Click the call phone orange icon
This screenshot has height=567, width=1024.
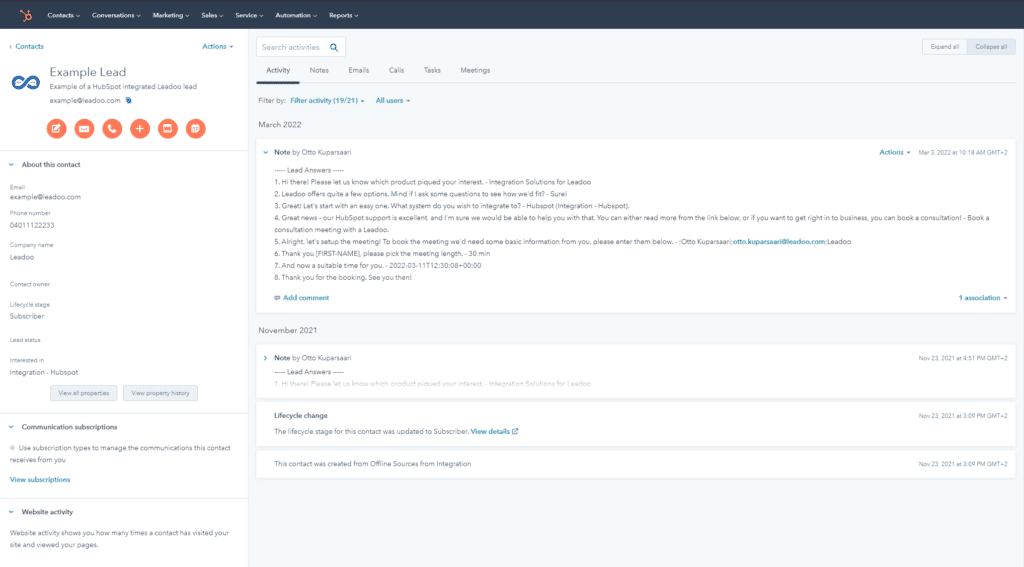pos(112,129)
